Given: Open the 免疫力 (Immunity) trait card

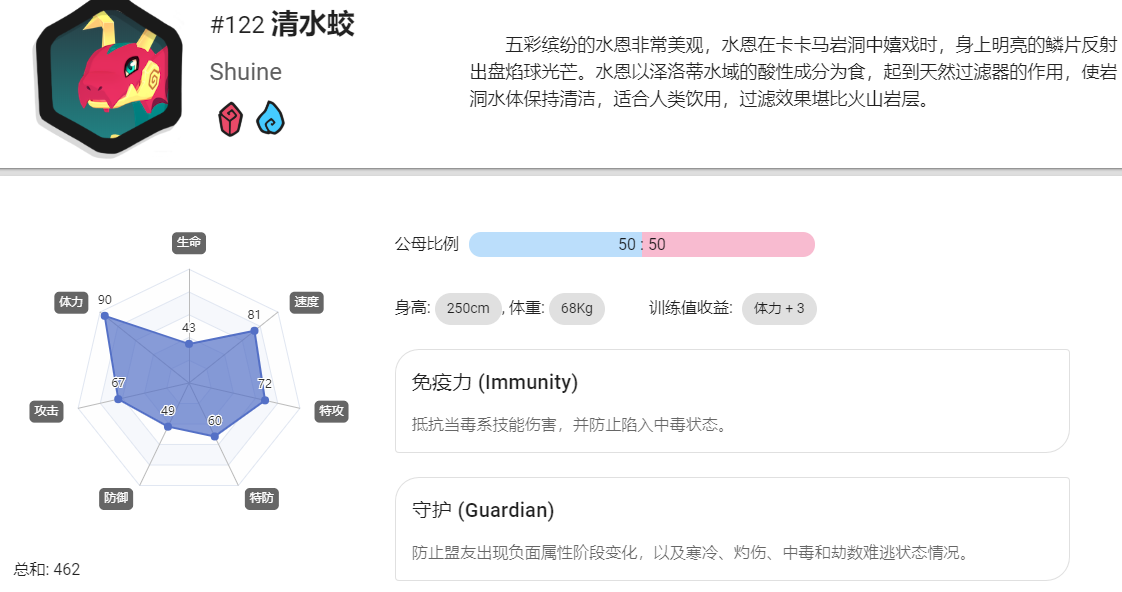Looking at the screenshot, I should pos(732,401).
